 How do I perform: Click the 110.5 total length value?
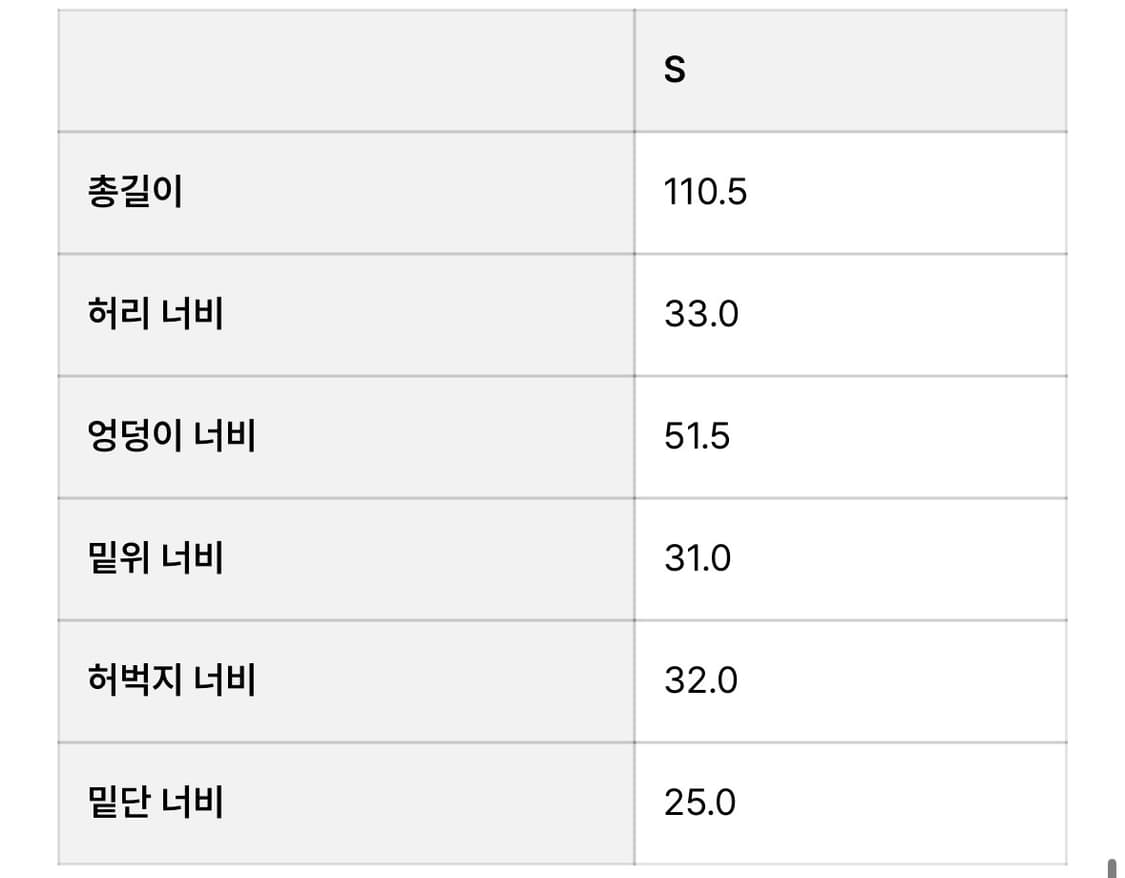click(x=705, y=192)
